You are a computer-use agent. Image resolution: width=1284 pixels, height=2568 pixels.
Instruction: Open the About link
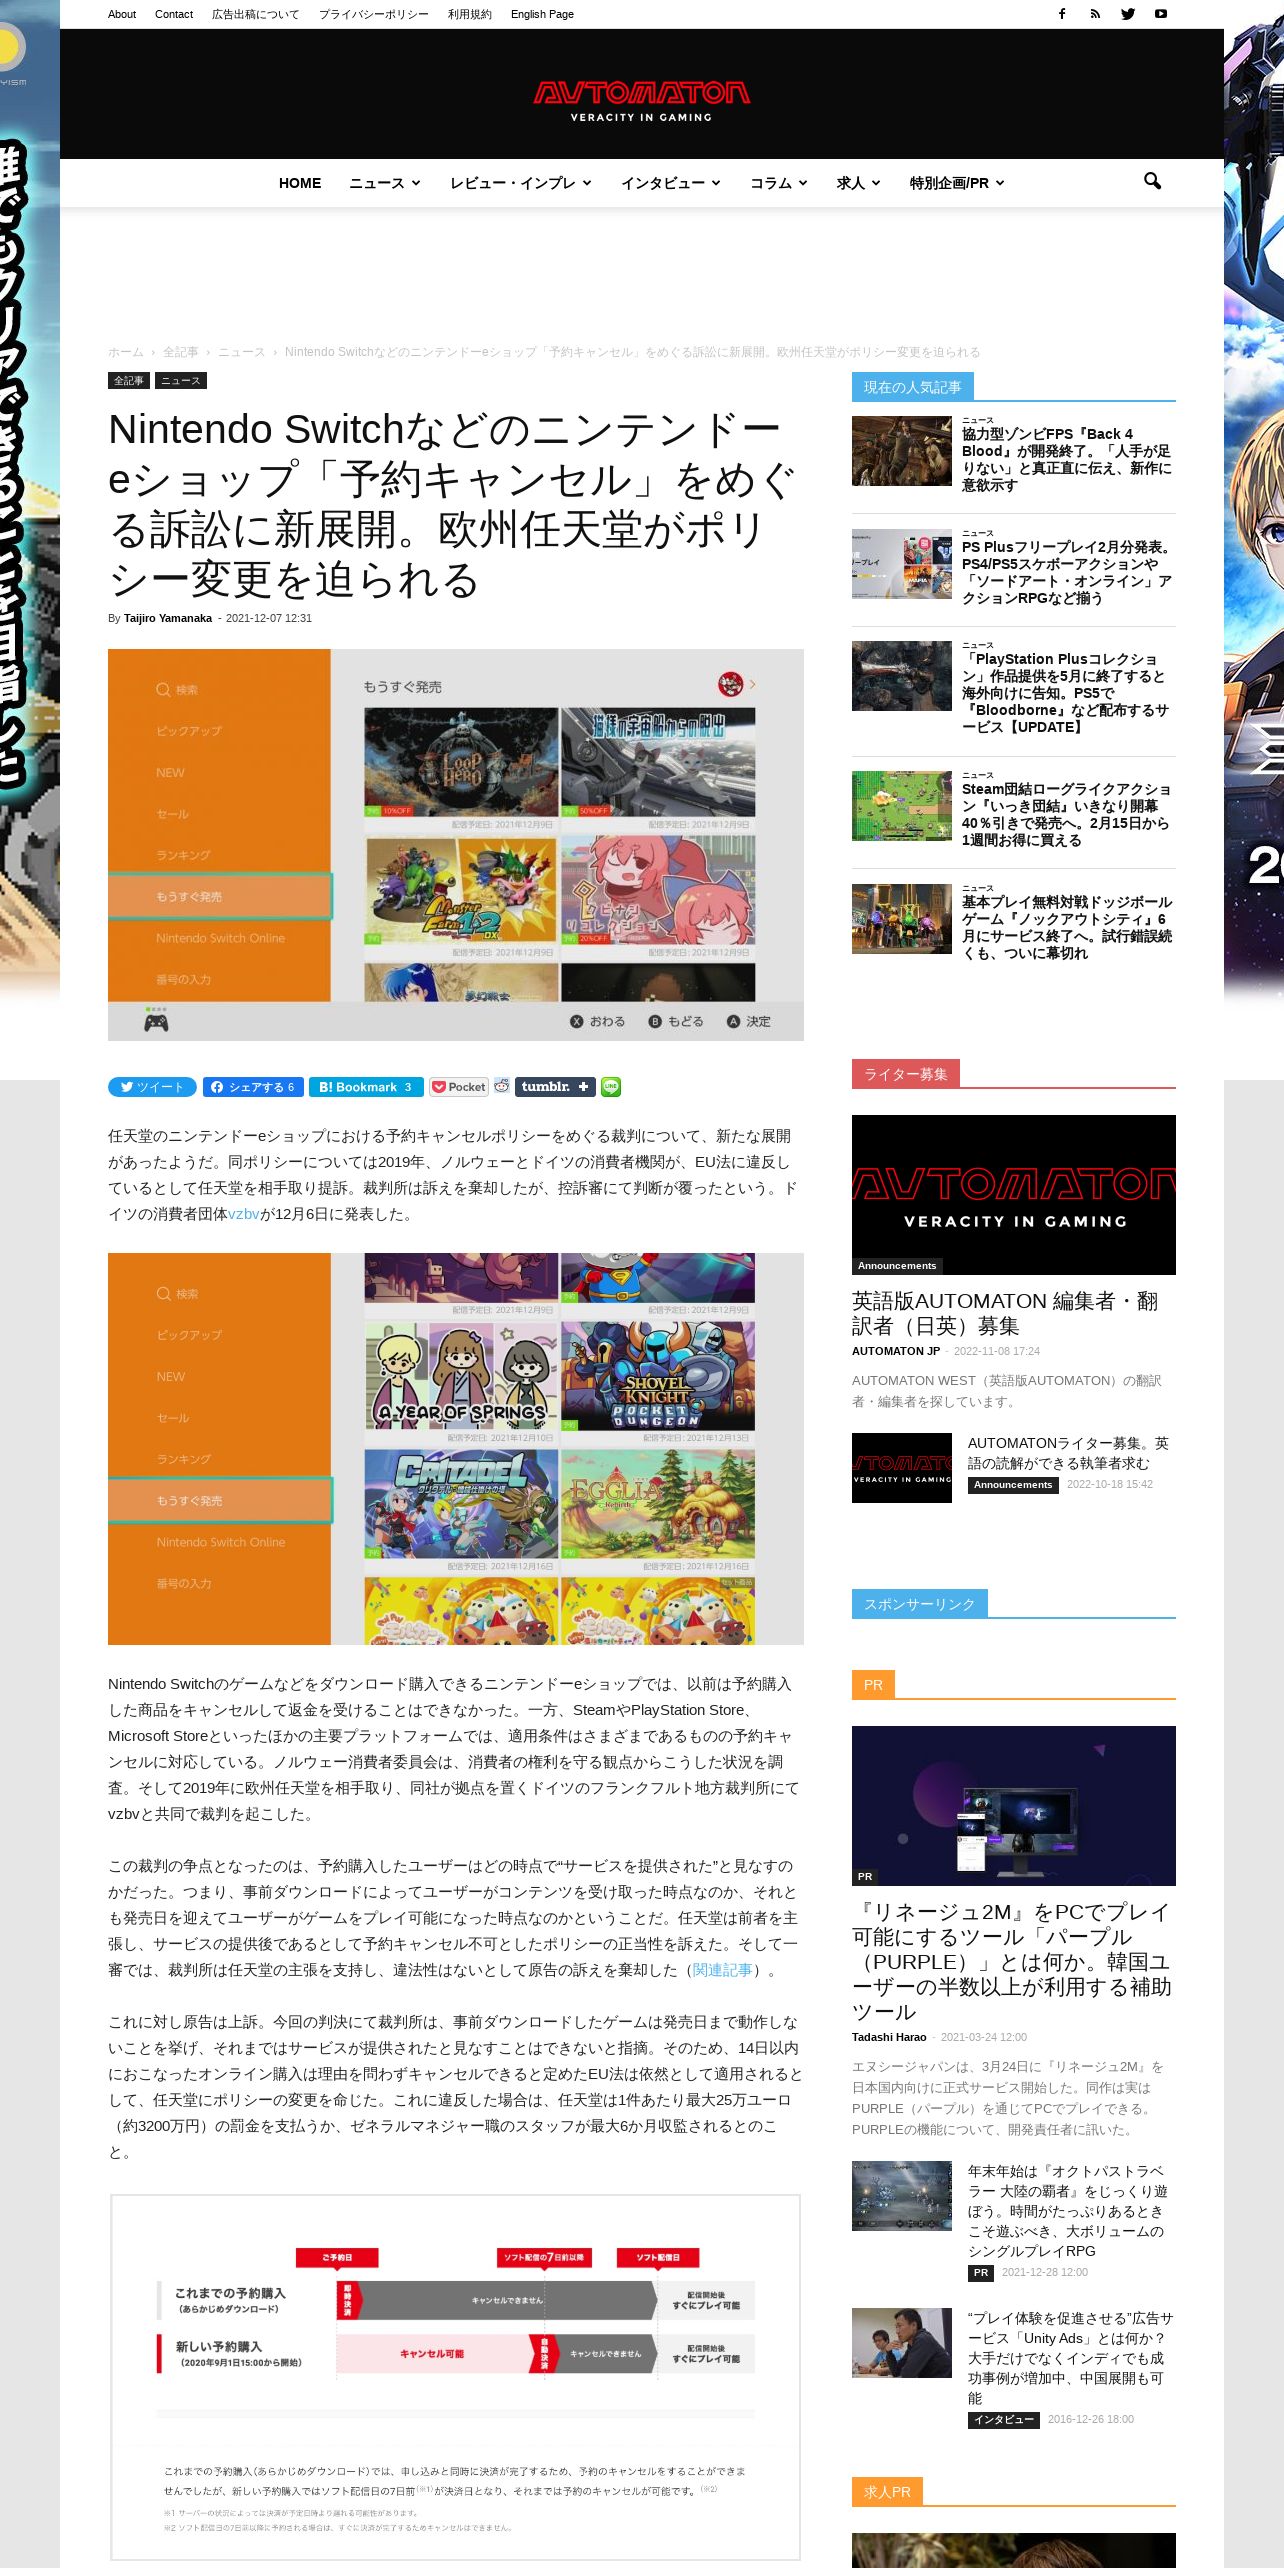coord(122,14)
